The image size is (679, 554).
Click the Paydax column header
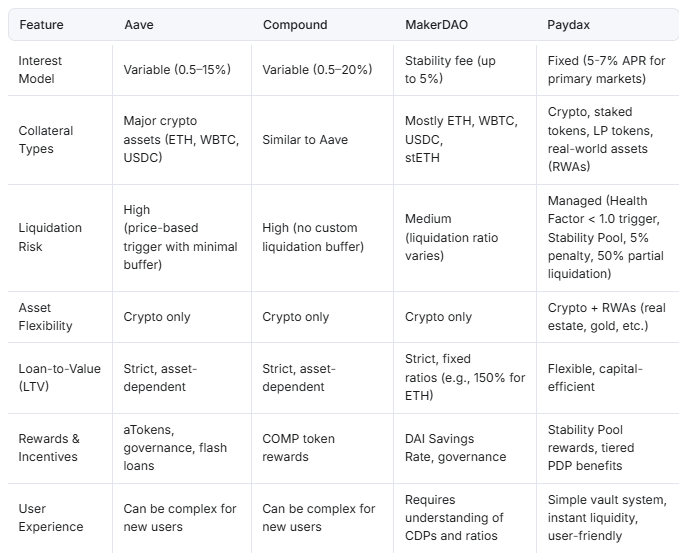coord(568,23)
